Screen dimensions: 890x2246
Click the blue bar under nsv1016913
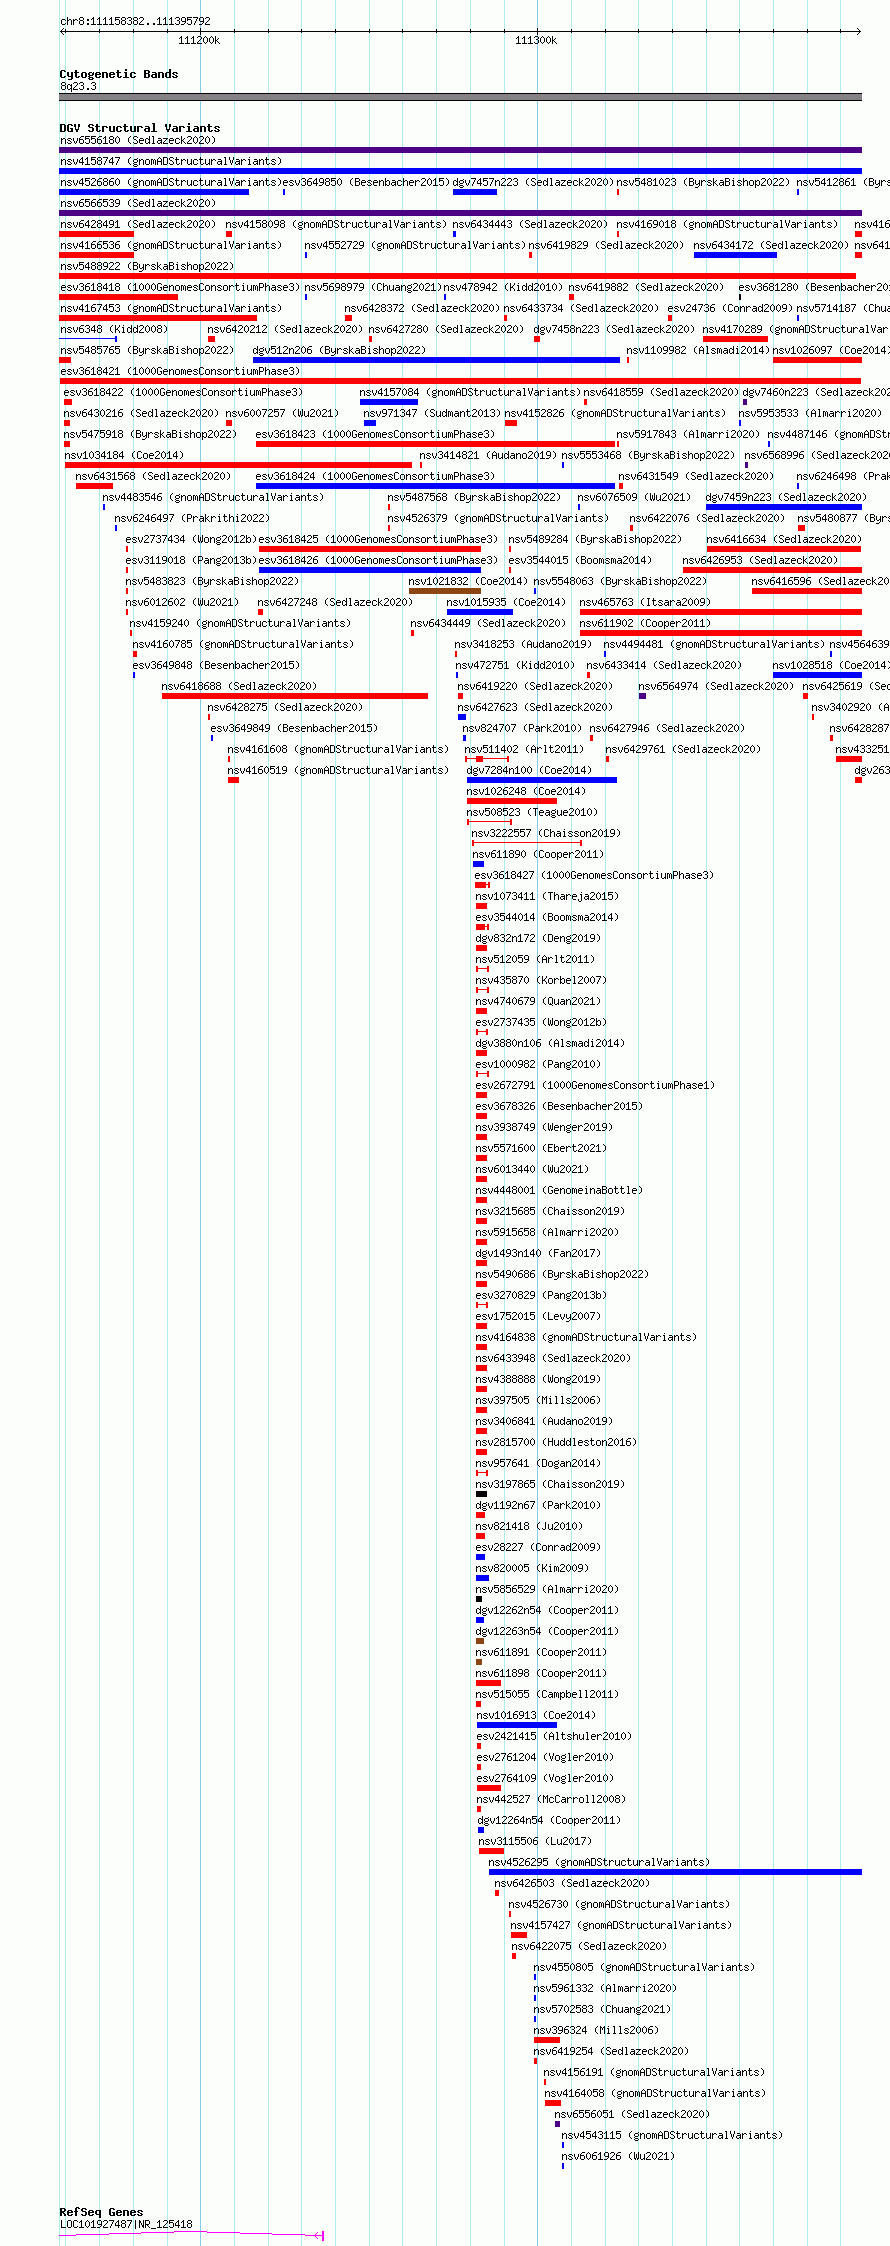[x=516, y=1725]
